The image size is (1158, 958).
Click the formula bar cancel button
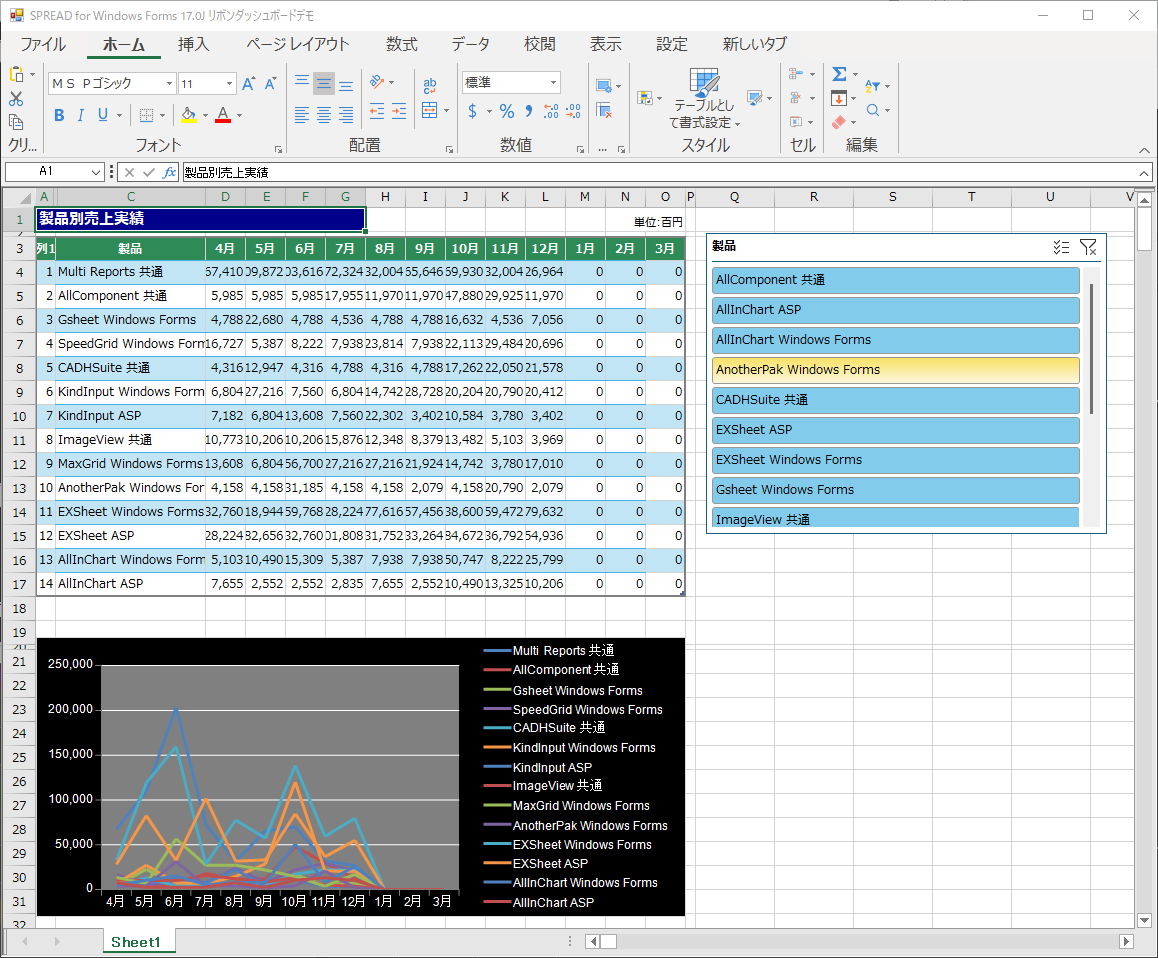tap(129, 172)
